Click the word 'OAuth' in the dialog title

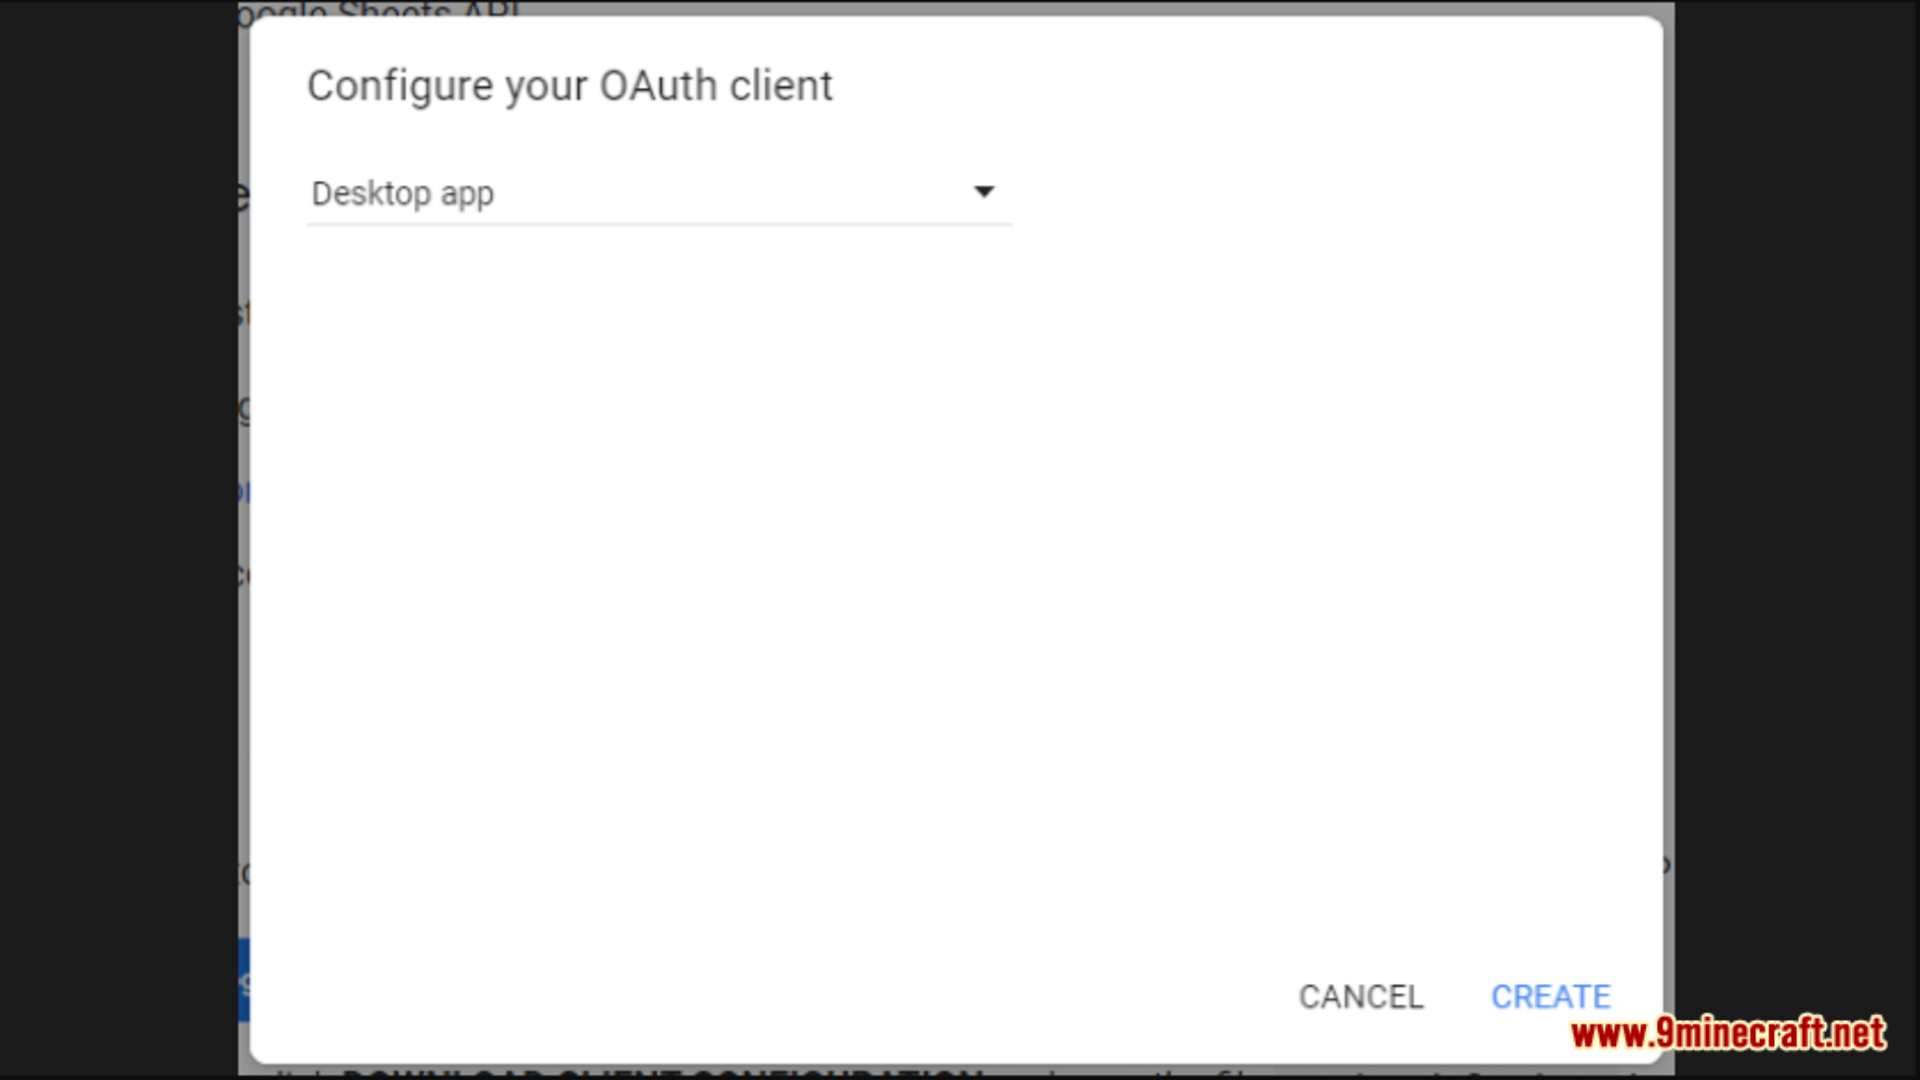tap(658, 86)
